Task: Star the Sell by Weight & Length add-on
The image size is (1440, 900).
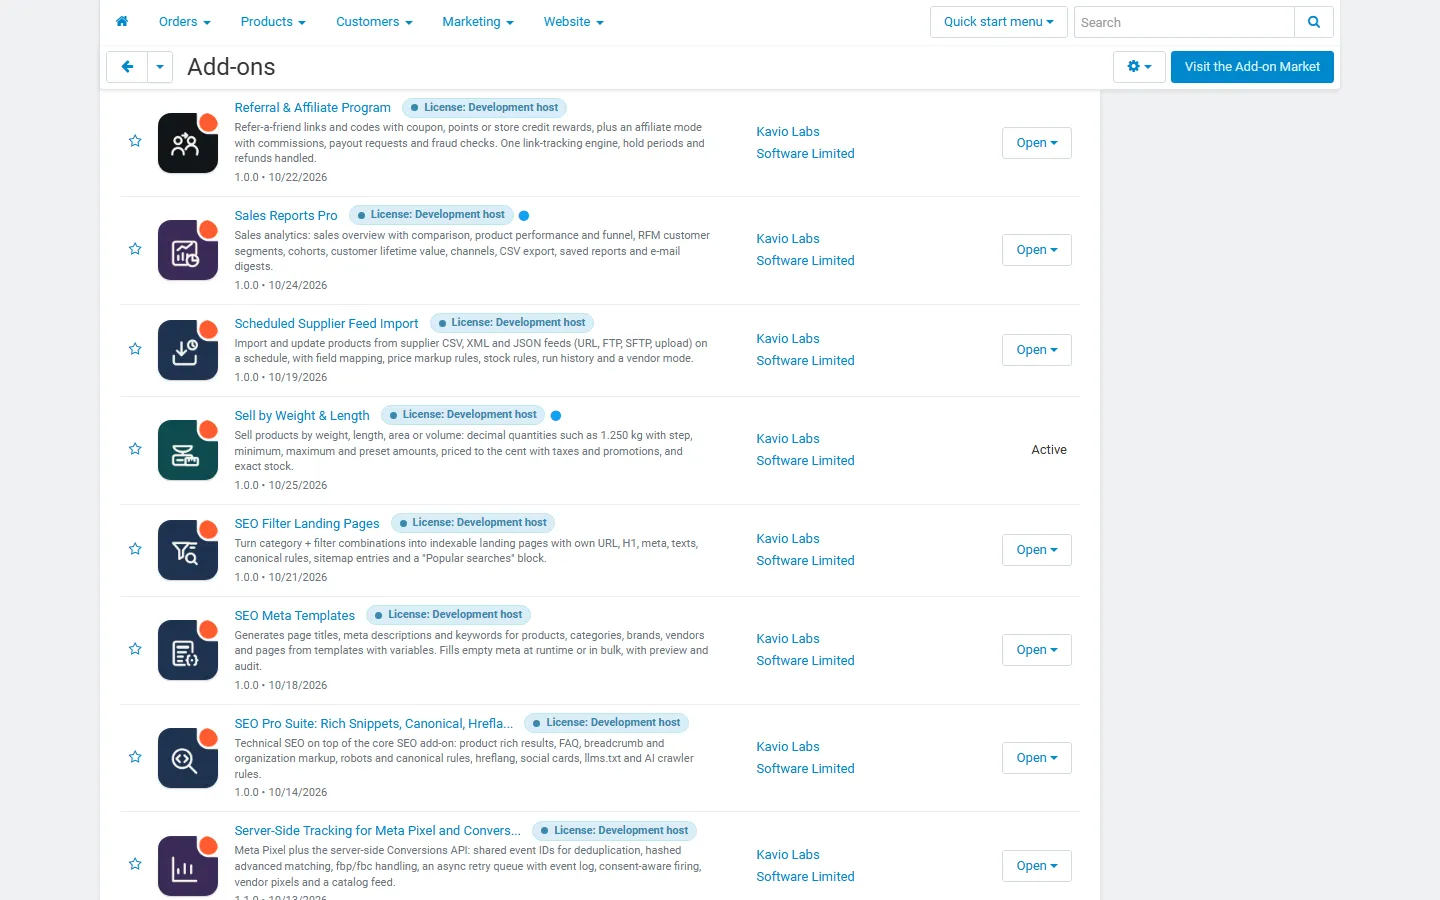Action: pyautogui.click(x=135, y=449)
